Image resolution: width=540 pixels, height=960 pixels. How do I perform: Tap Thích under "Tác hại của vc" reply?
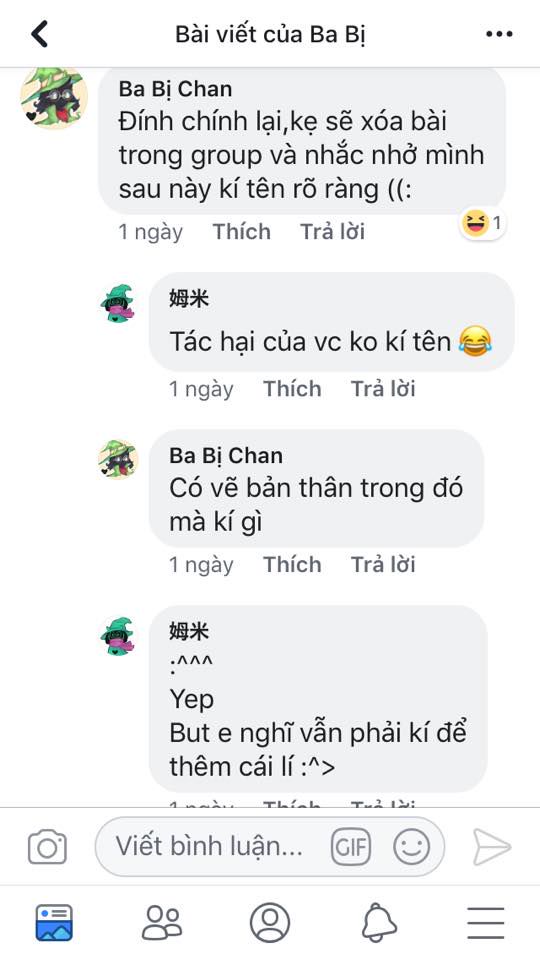pos(292,389)
